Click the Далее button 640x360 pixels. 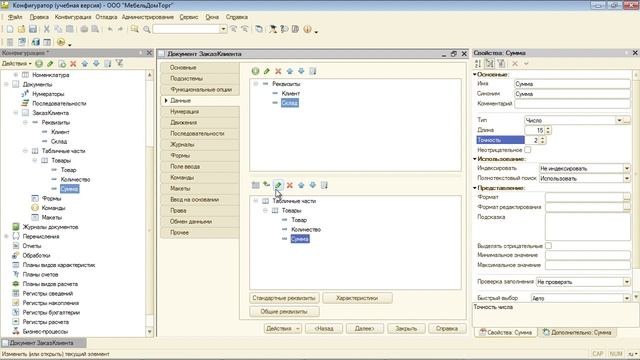[x=364, y=328]
